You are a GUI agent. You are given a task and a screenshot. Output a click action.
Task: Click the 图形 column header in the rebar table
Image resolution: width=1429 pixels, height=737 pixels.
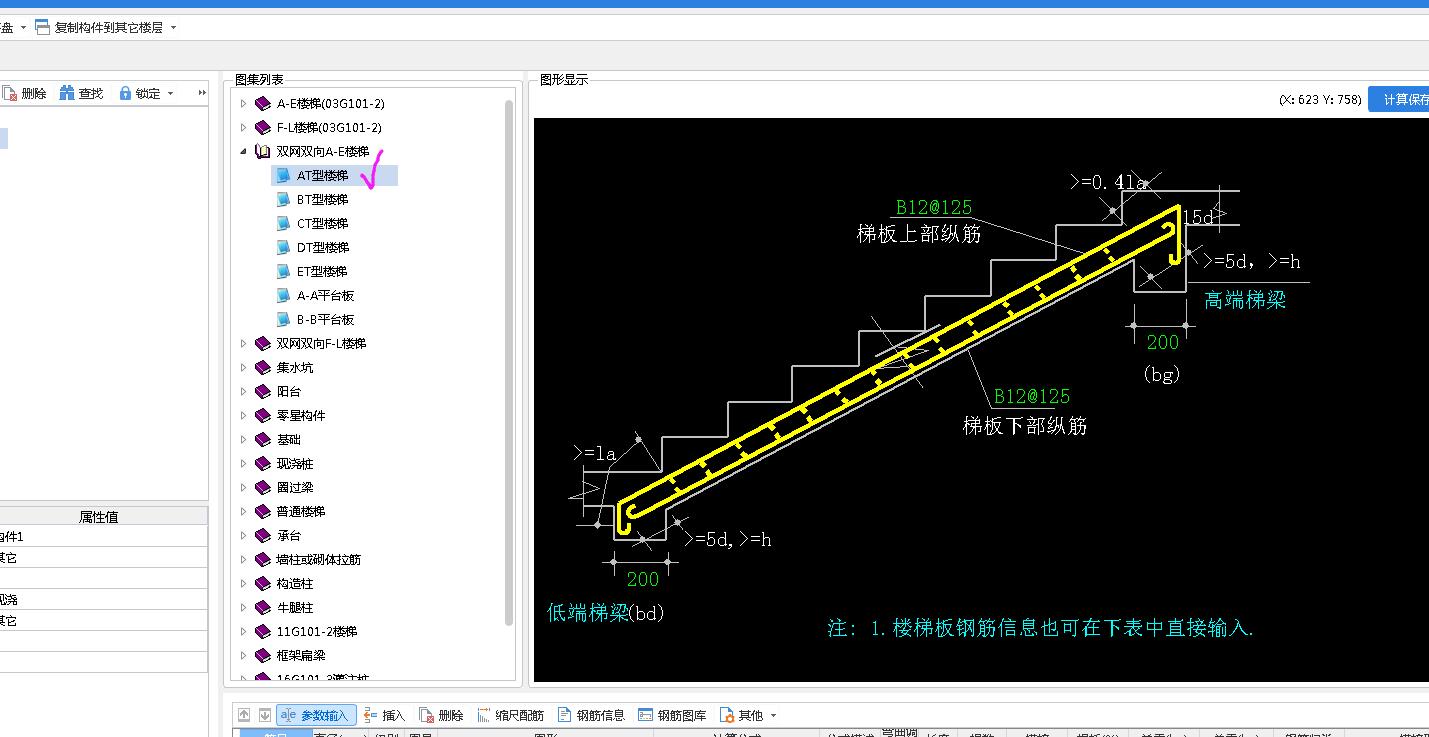[x=545, y=735]
